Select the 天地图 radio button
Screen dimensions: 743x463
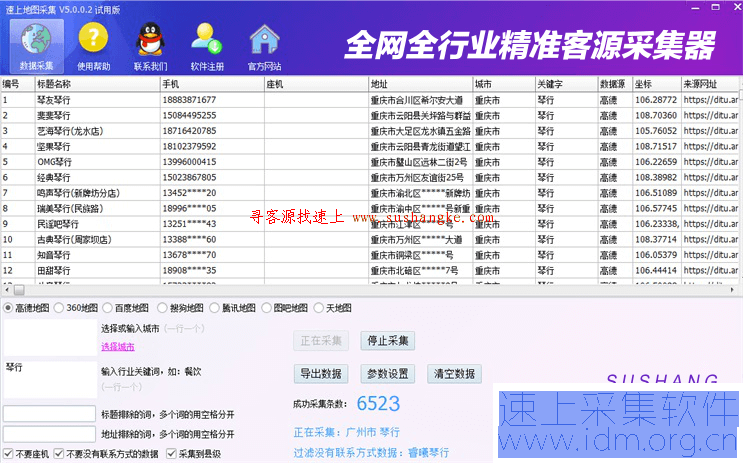pyautogui.click(x=318, y=308)
